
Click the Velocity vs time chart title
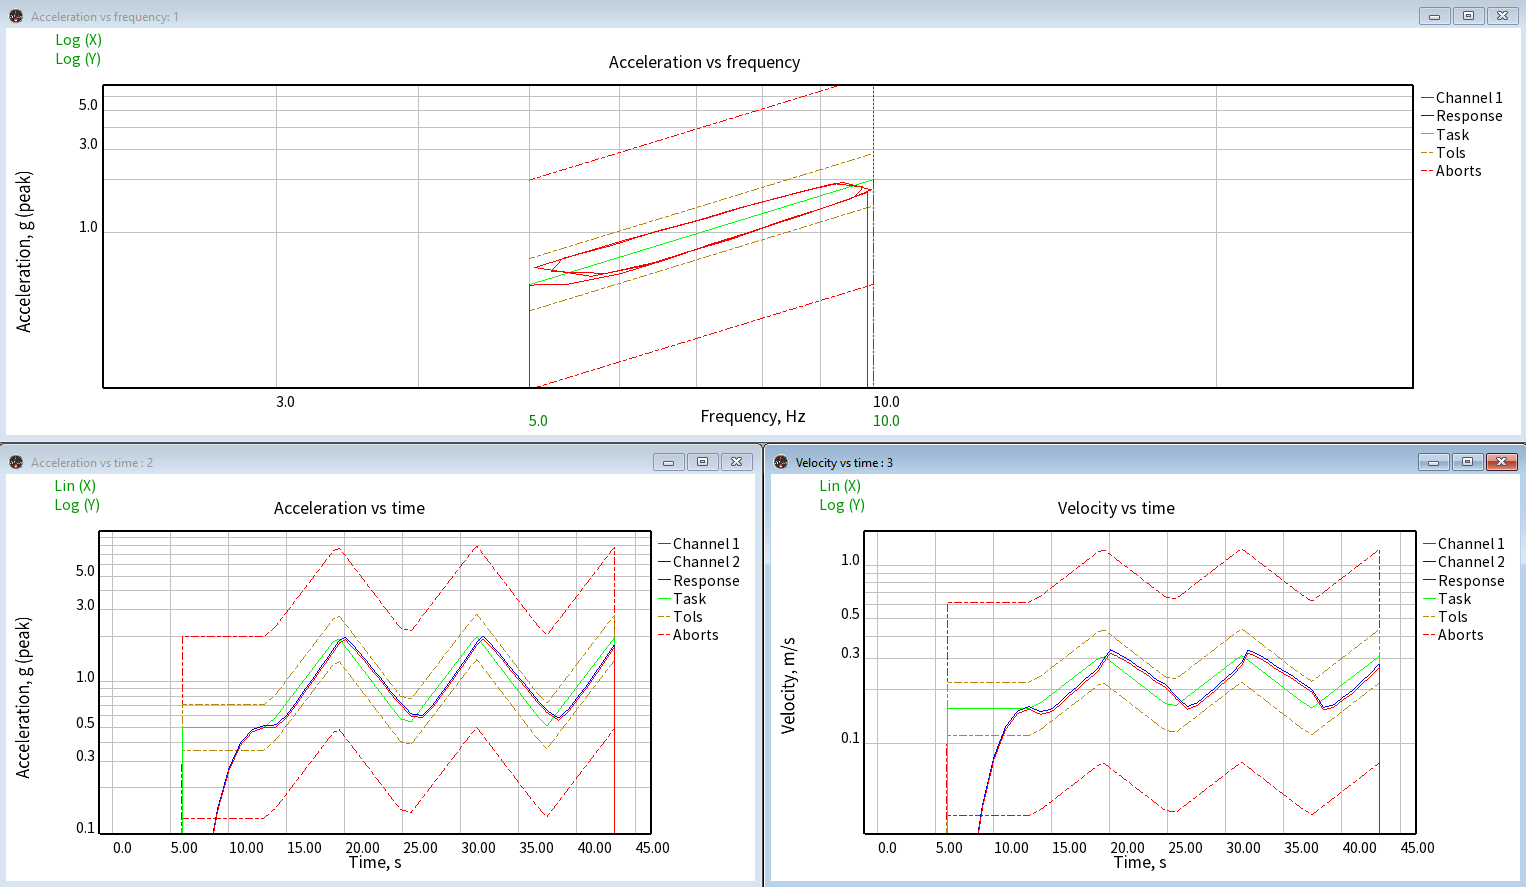coord(1116,508)
